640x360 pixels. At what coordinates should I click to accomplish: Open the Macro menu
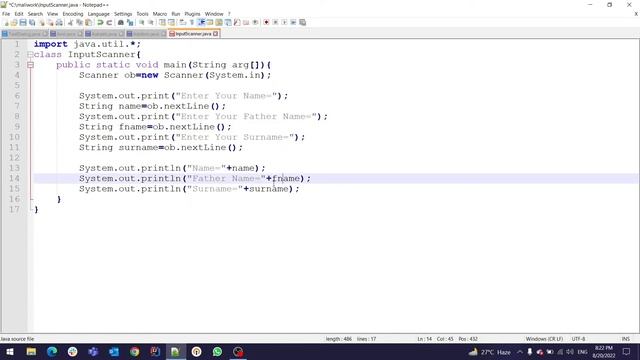pyautogui.click(x=160, y=14)
